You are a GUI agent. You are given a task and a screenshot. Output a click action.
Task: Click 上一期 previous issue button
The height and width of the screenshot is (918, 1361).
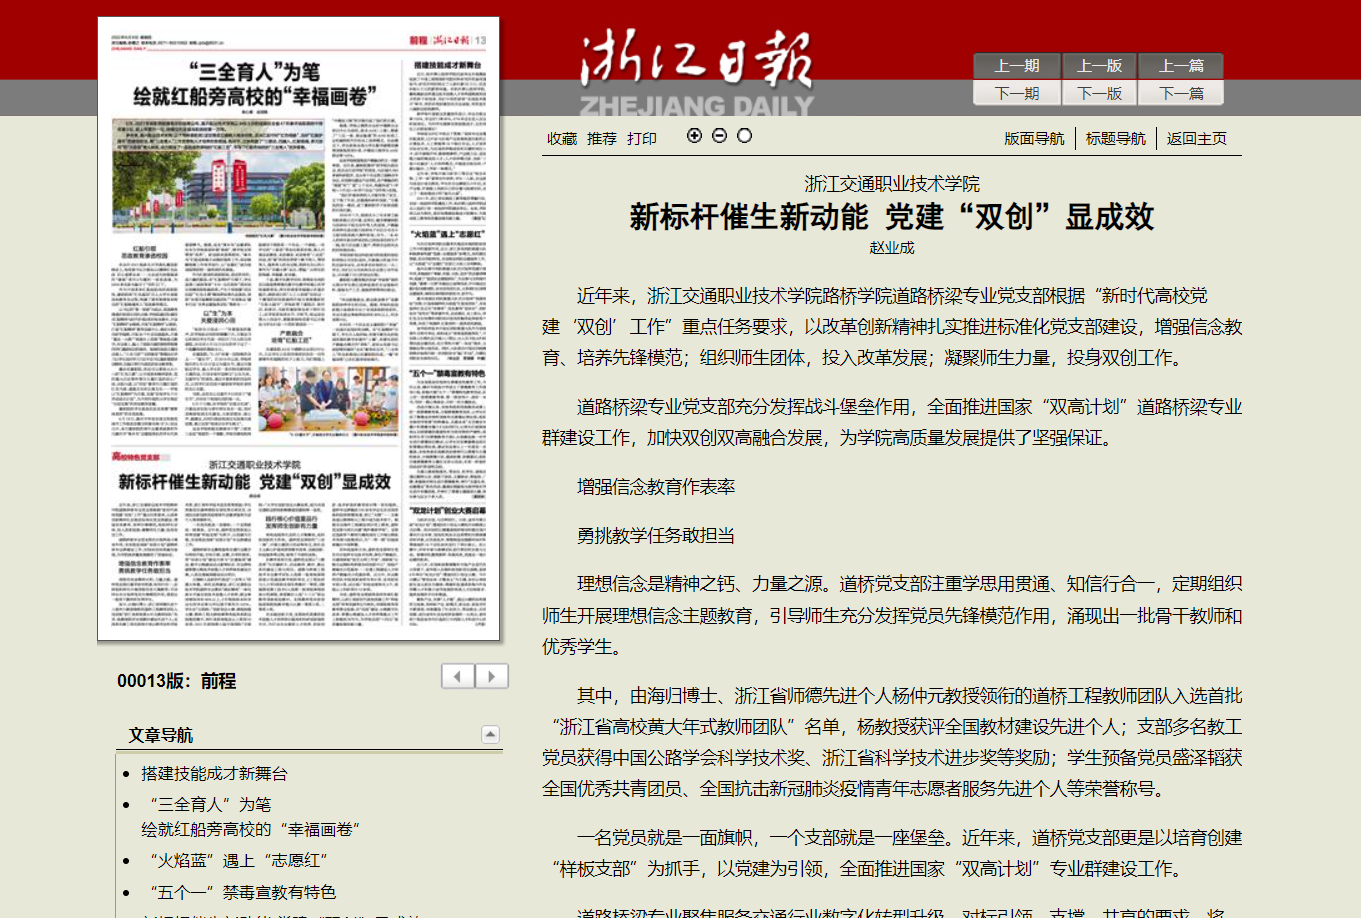1017,66
